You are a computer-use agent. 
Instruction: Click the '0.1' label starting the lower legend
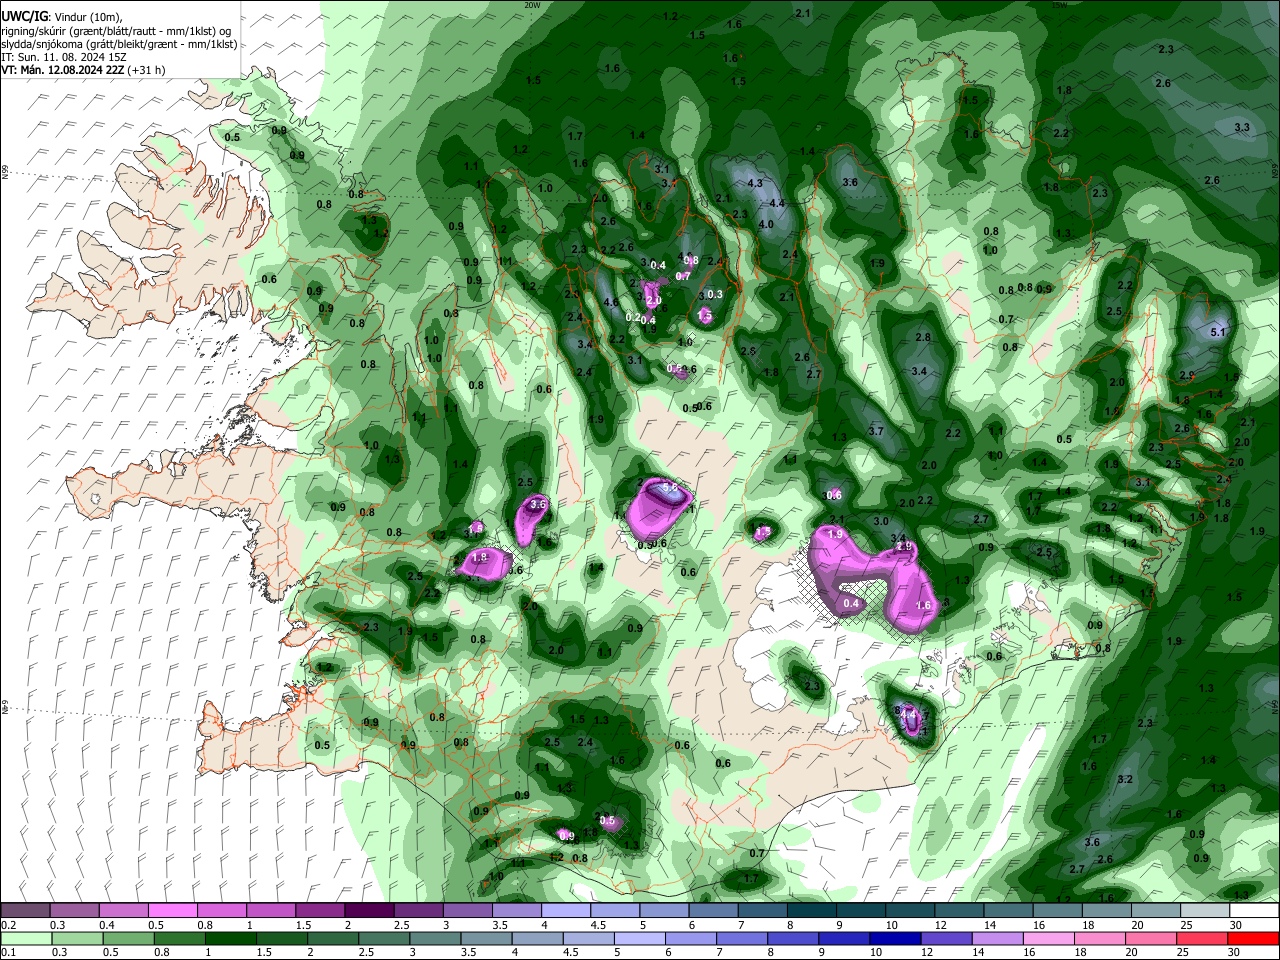8,953
